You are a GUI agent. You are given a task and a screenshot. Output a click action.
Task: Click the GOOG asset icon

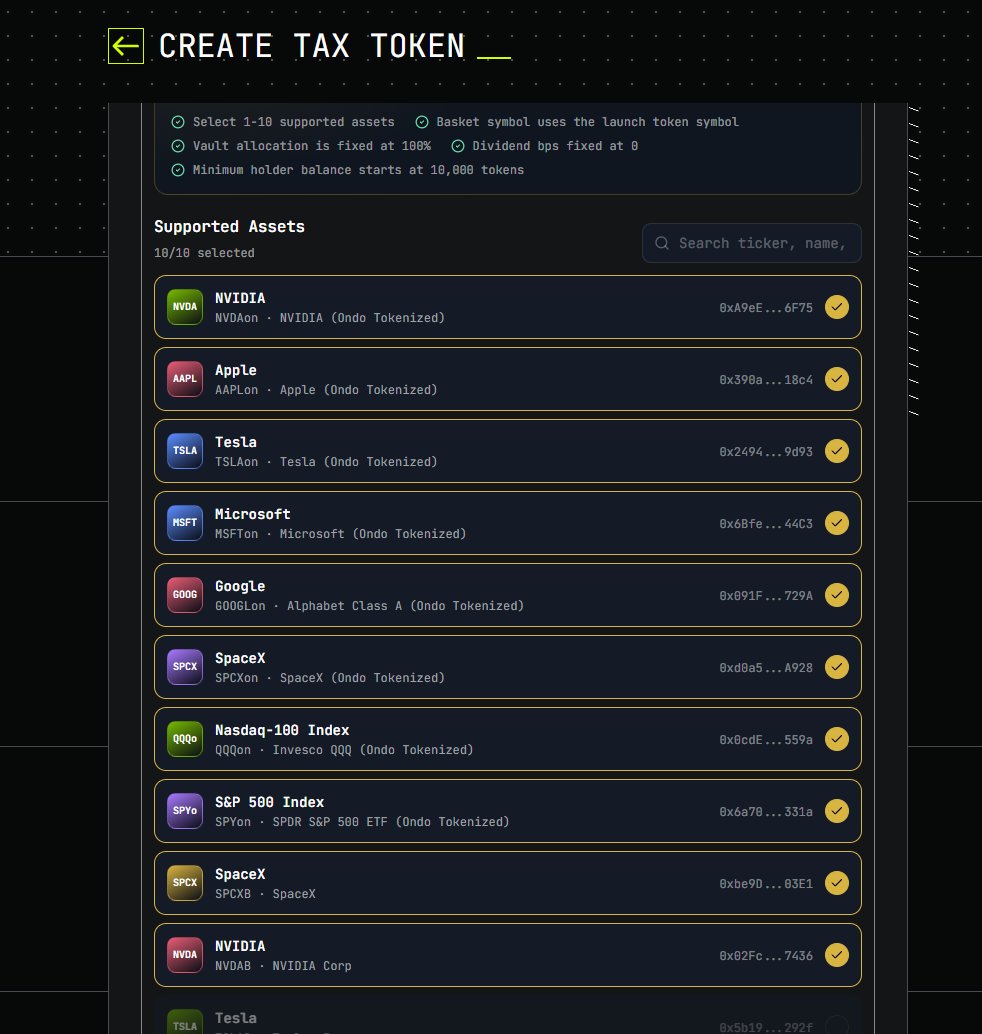point(185,594)
